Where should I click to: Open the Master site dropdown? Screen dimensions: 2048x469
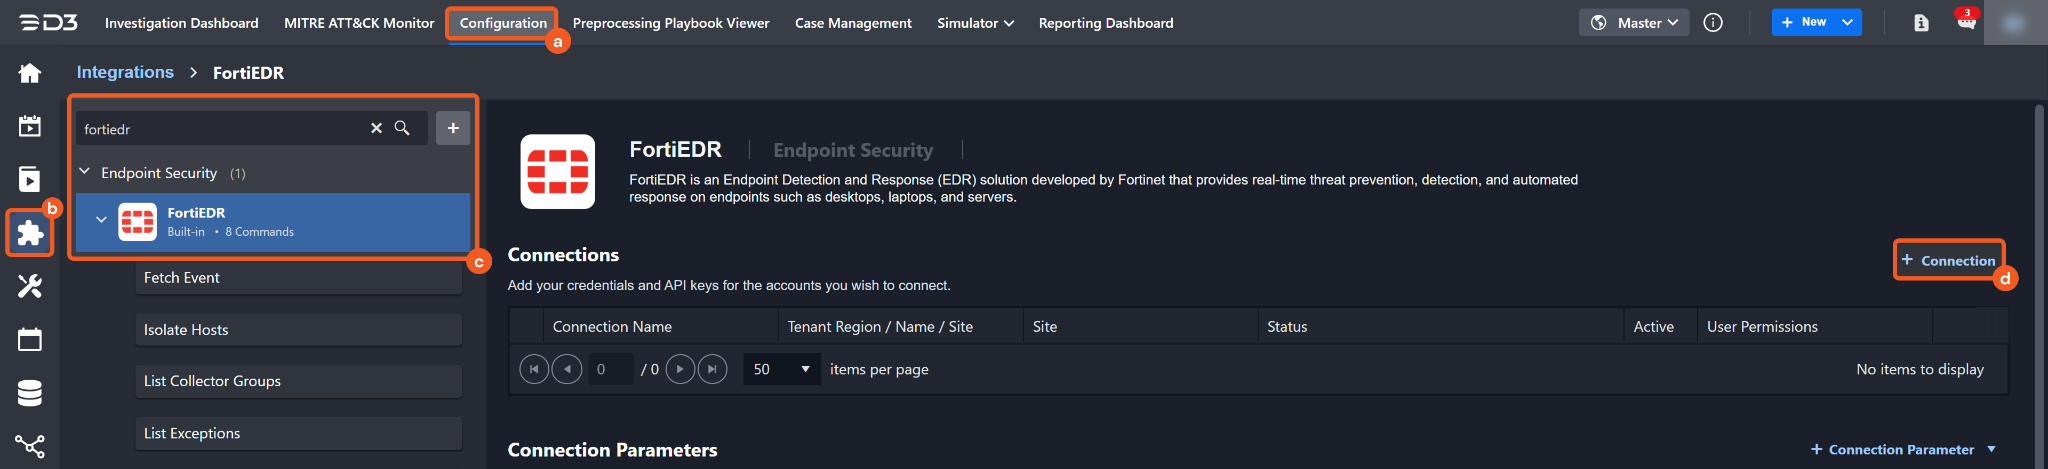[1634, 23]
